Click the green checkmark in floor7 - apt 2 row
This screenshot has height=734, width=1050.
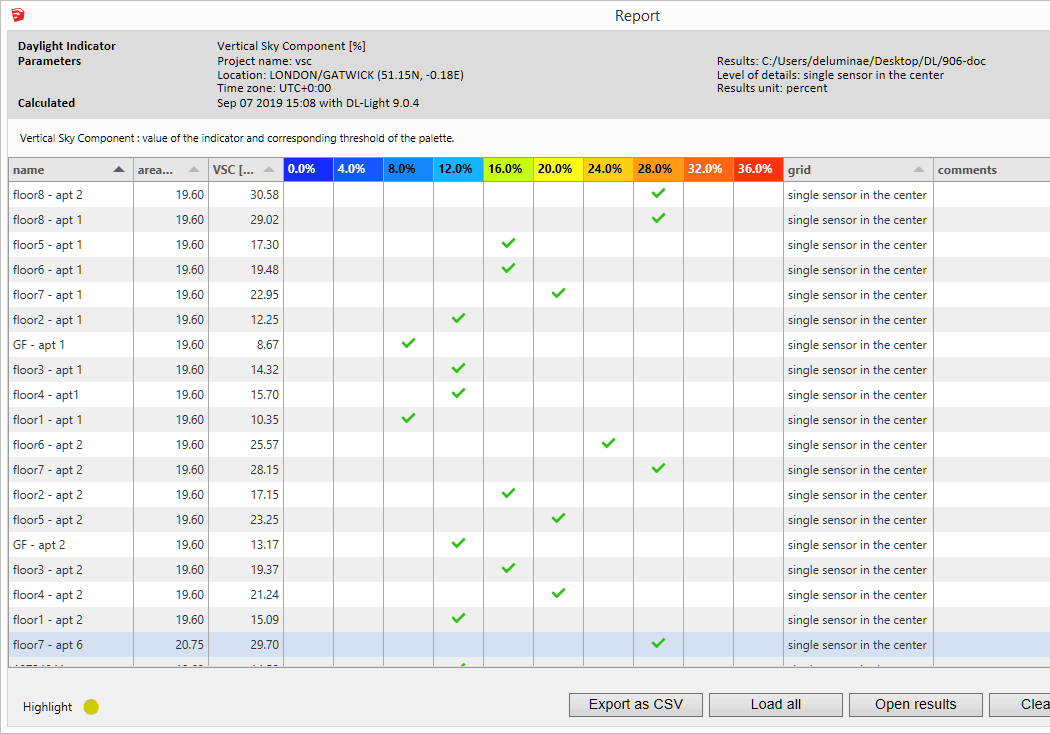pyautogui.click(x=658, y=468)
